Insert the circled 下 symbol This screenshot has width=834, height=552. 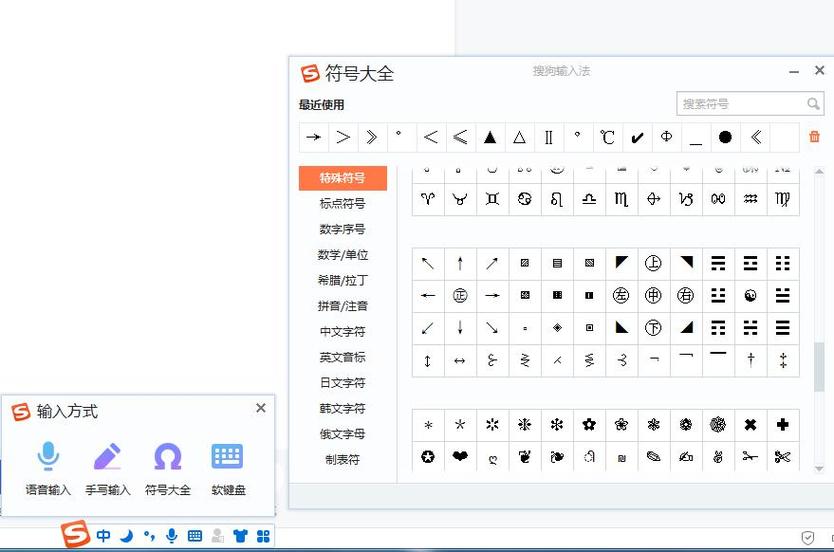[x=653, y=328]
